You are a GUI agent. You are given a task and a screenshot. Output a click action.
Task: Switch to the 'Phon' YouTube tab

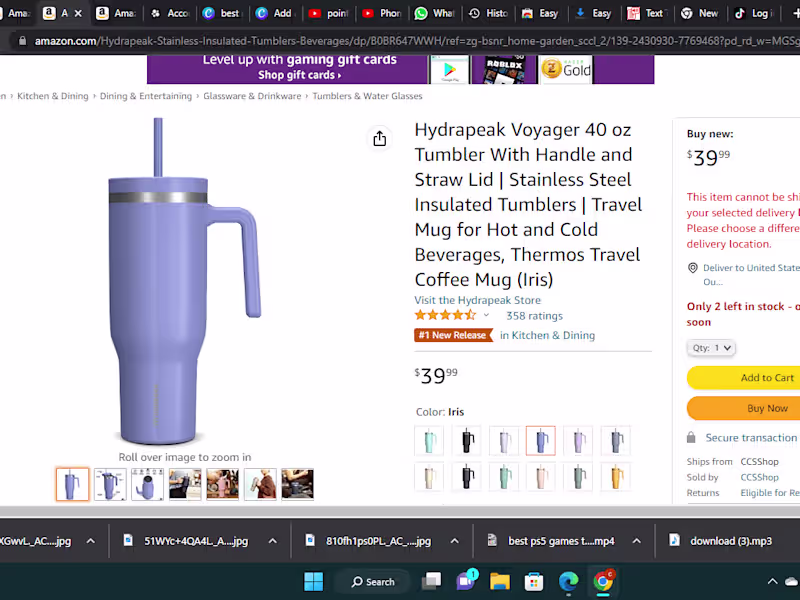[x=381, y=13]
